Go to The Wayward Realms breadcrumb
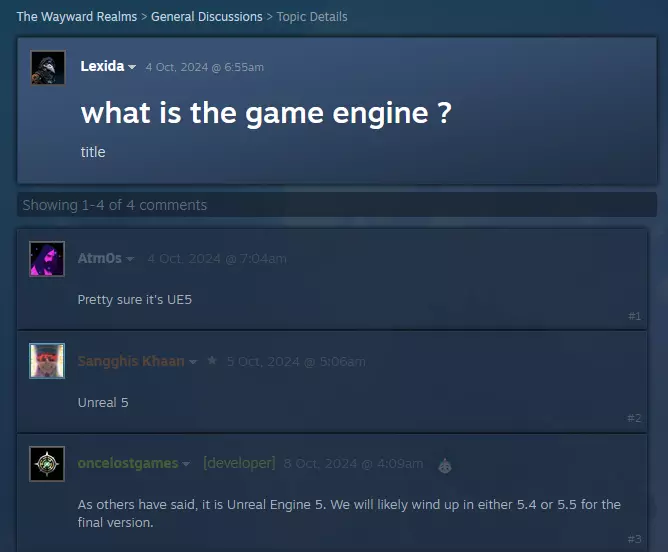The width and height of the screenshot is (668, 552). (77, 17)
